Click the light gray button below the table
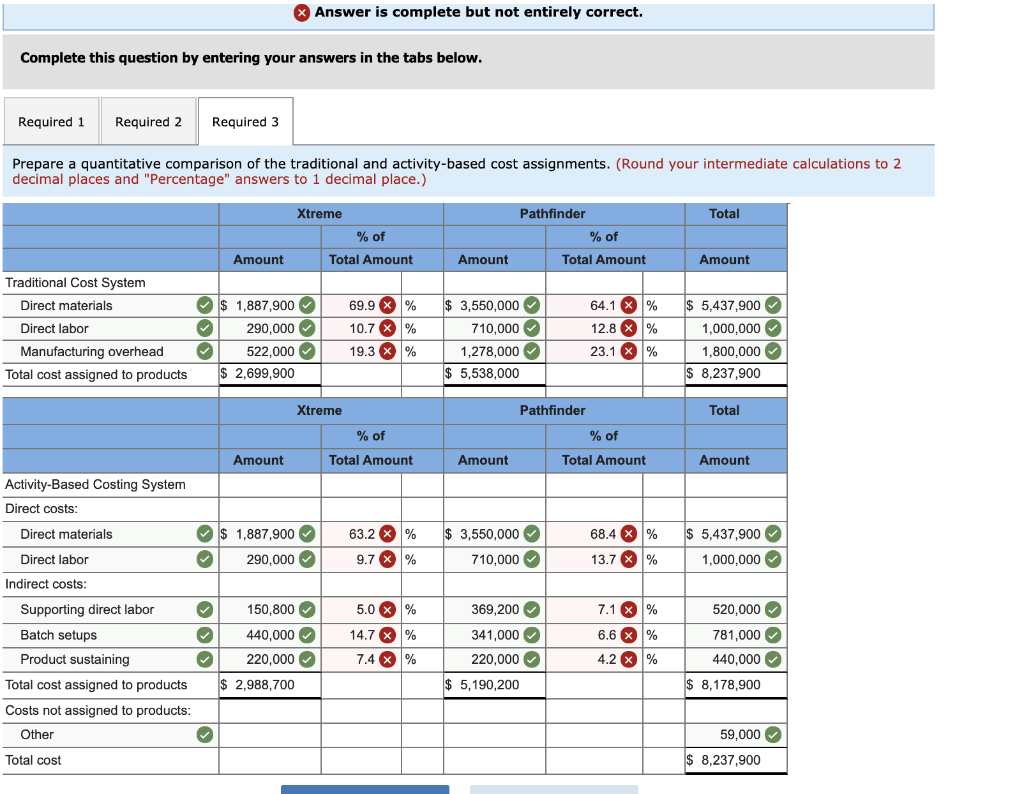1024x794 pixels. point(554,789)
